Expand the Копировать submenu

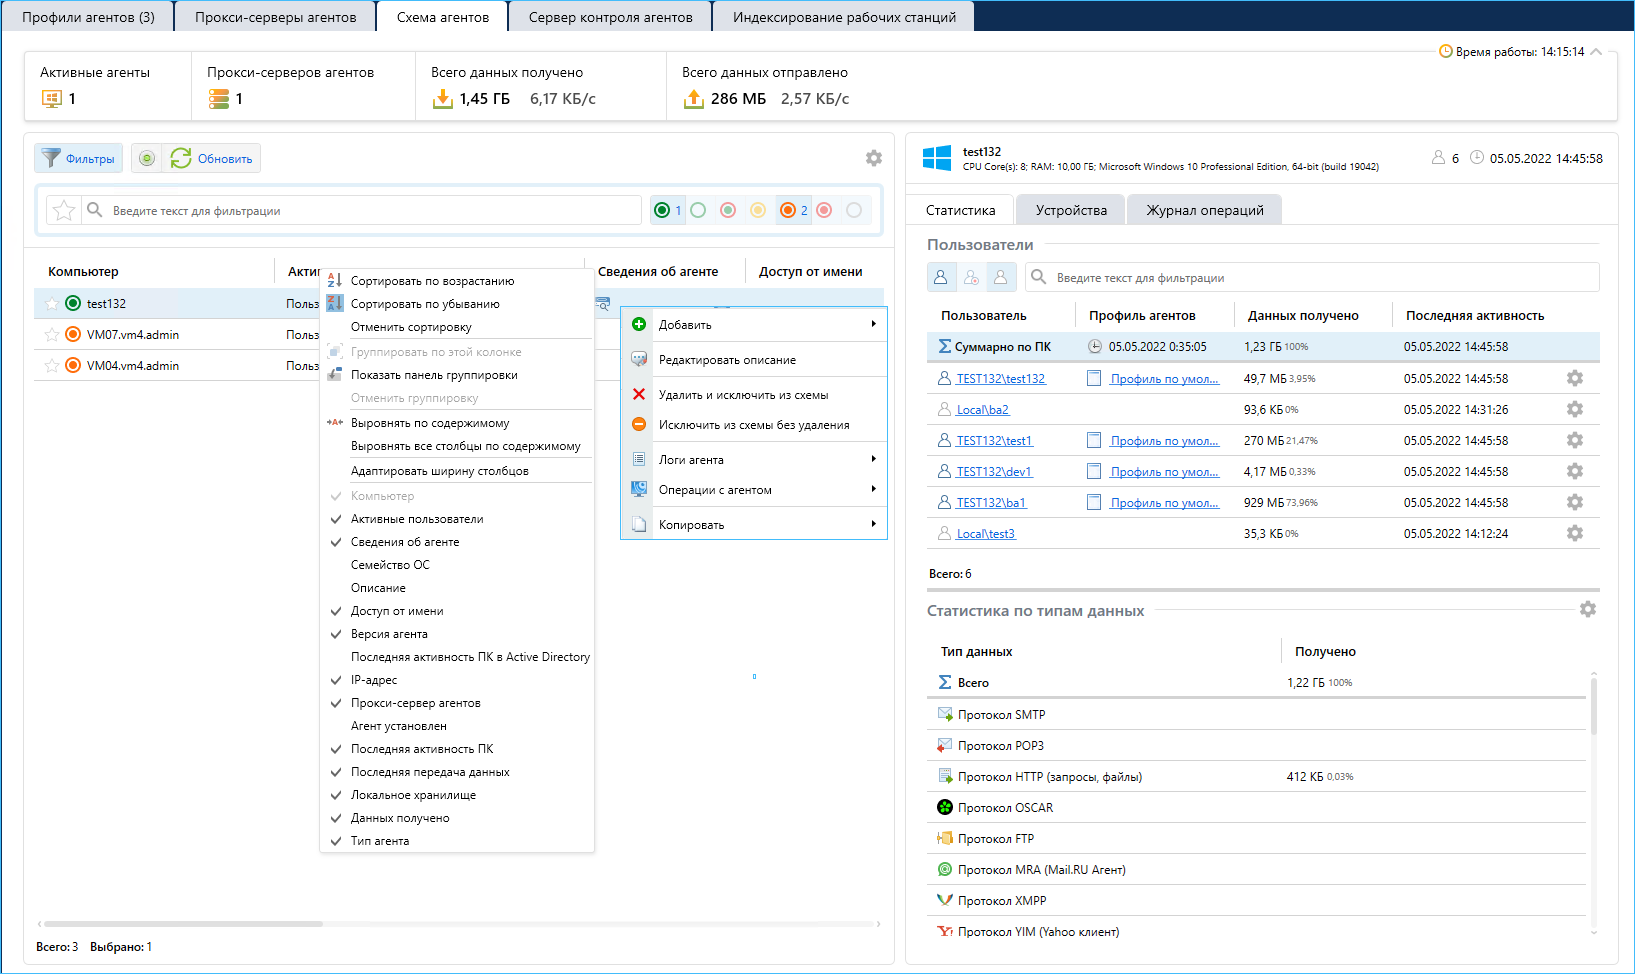(754, 524)
